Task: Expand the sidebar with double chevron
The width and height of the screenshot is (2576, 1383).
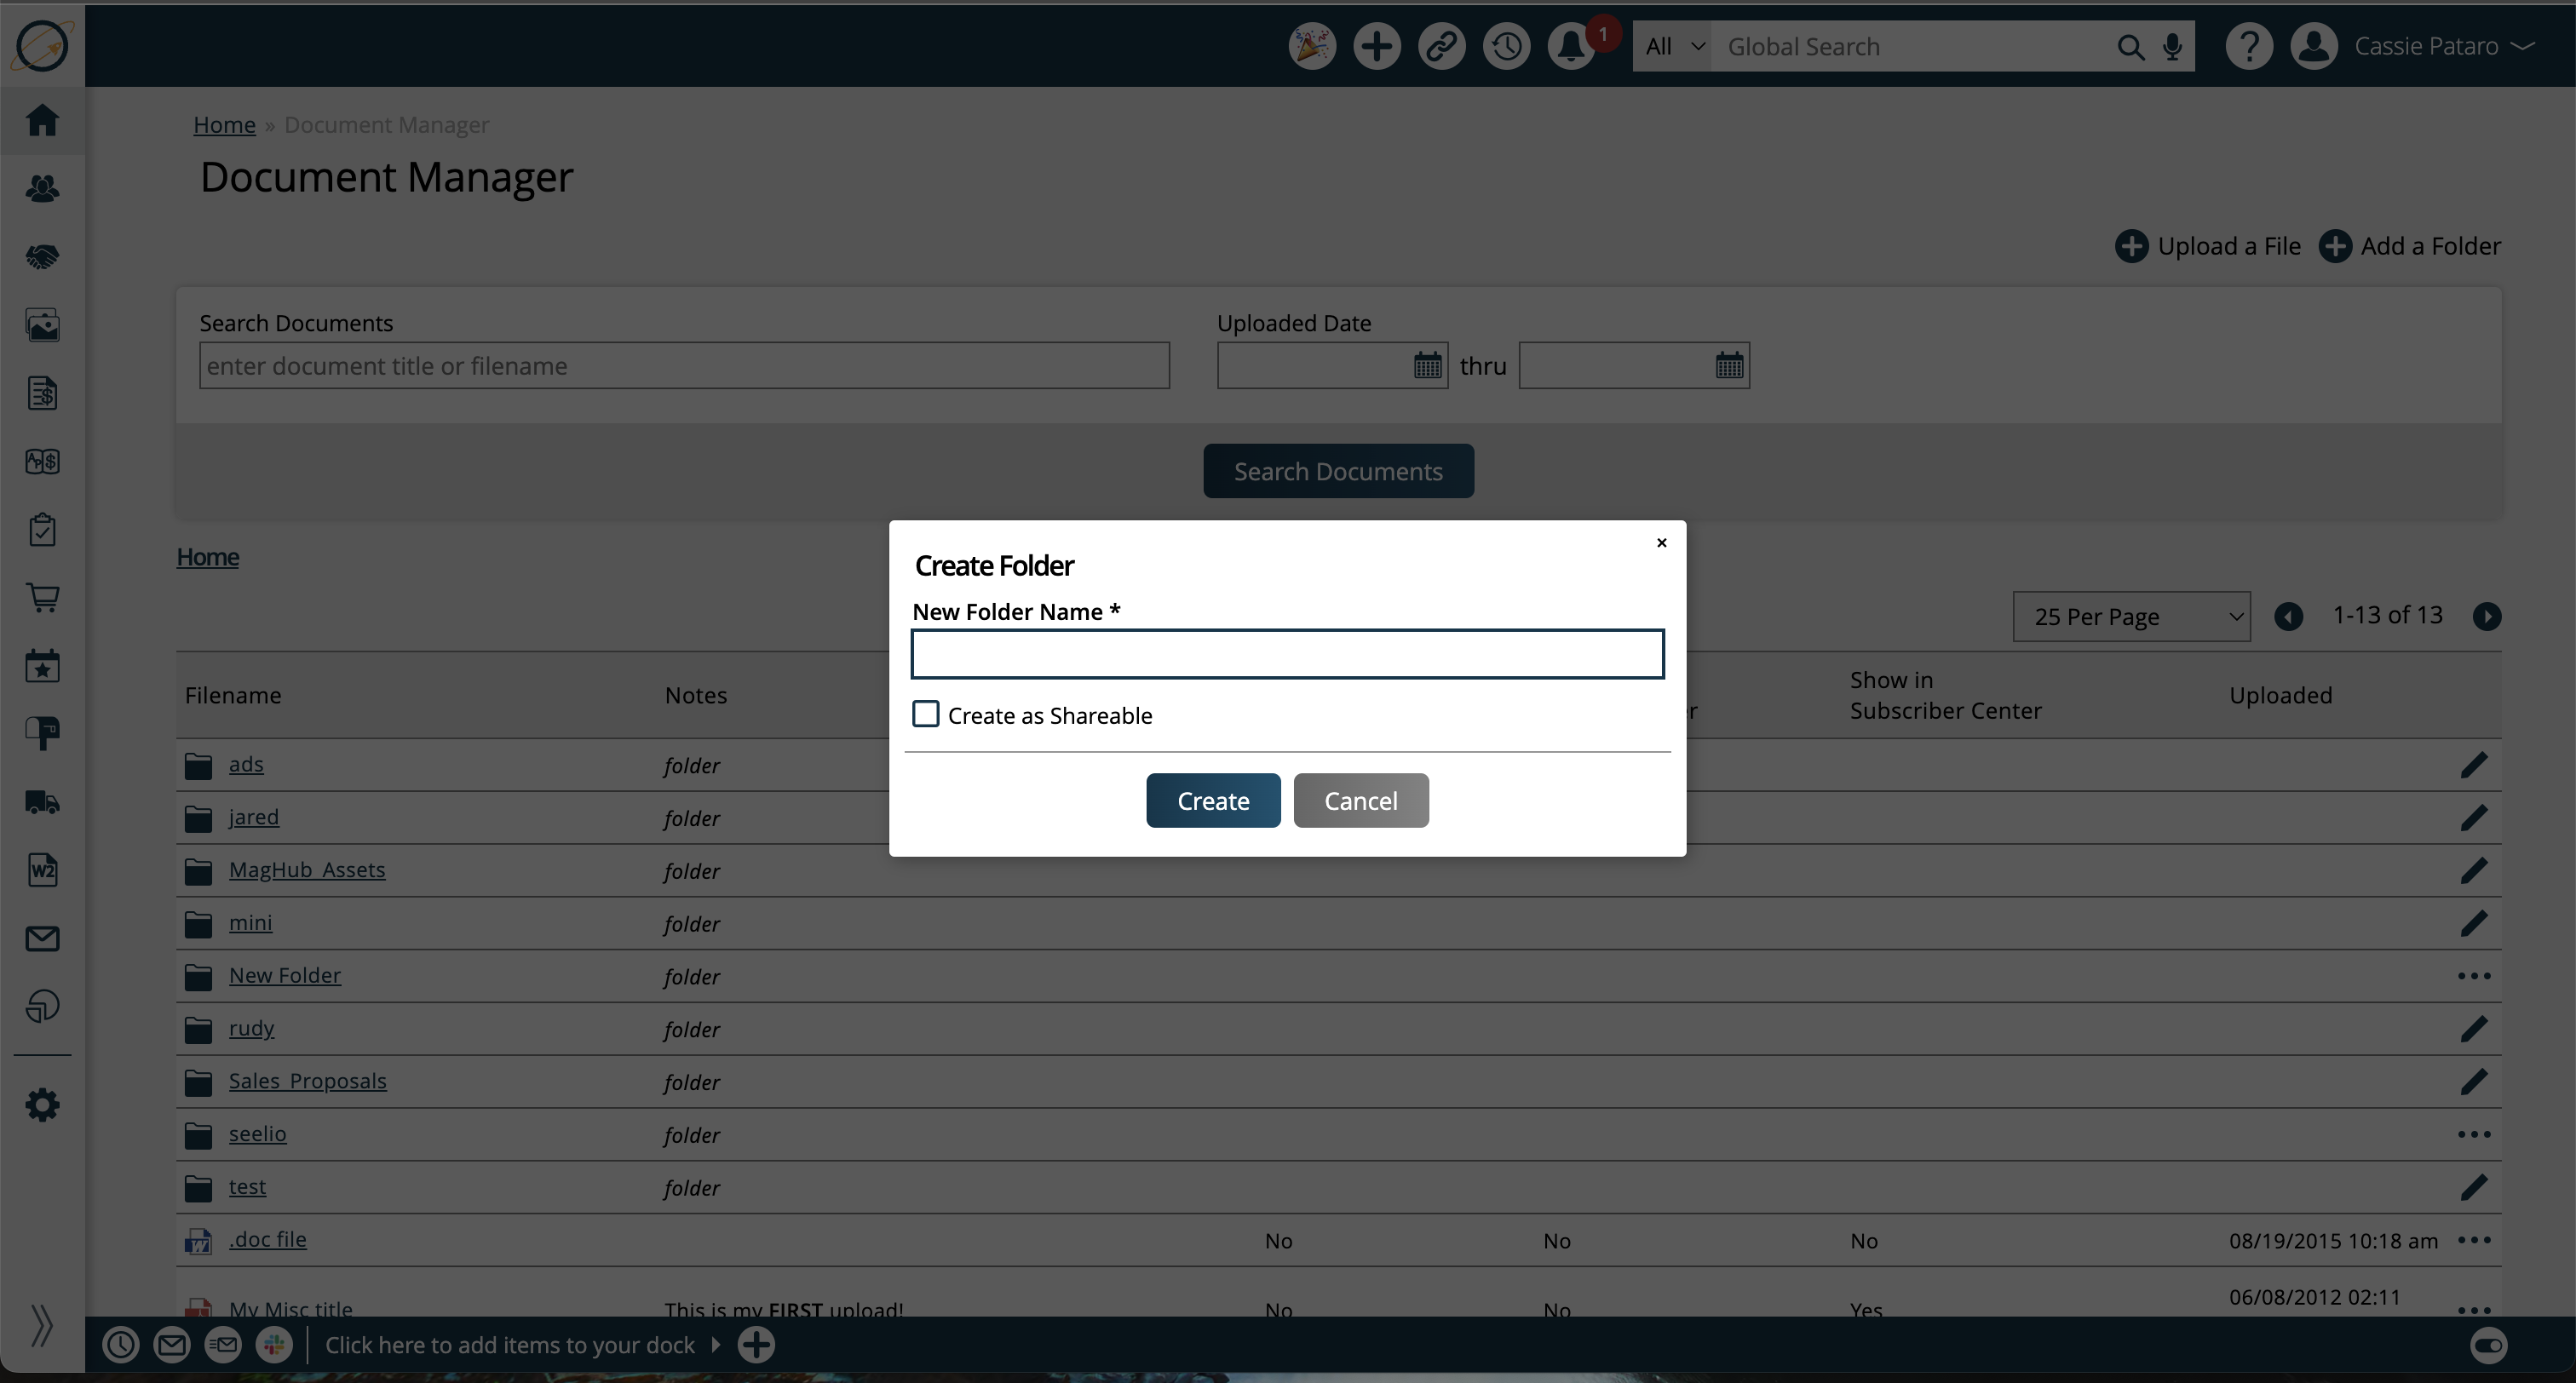Action: point(41,1325)
